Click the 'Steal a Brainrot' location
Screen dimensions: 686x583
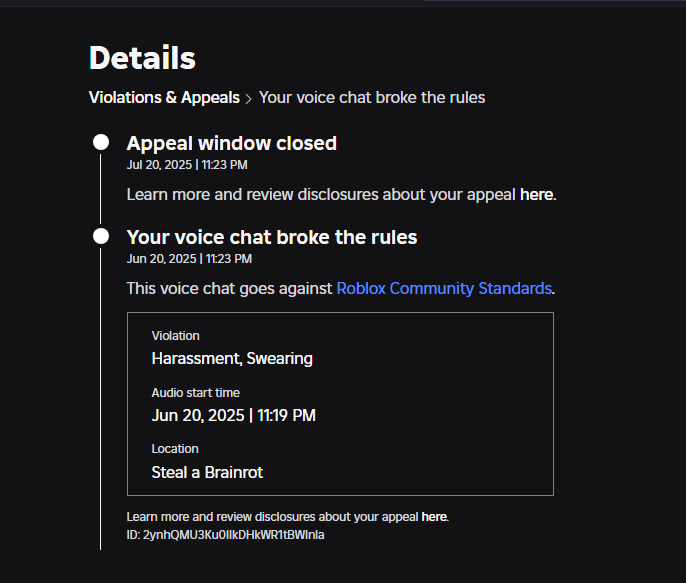(207, 471)
